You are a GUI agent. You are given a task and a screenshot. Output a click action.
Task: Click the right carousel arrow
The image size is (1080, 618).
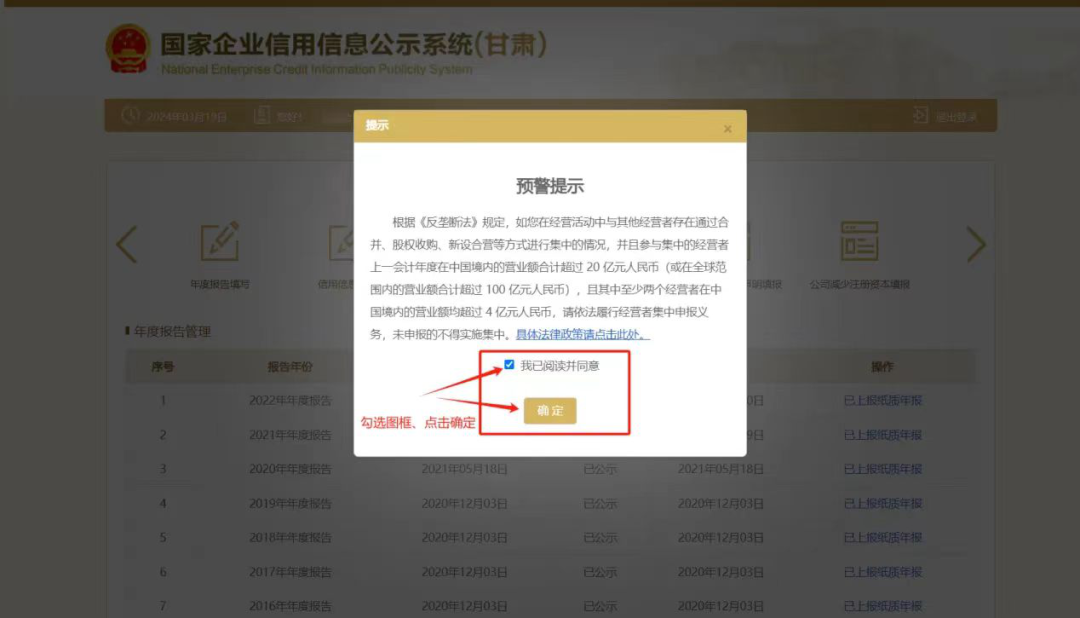[x=976, y=245]
